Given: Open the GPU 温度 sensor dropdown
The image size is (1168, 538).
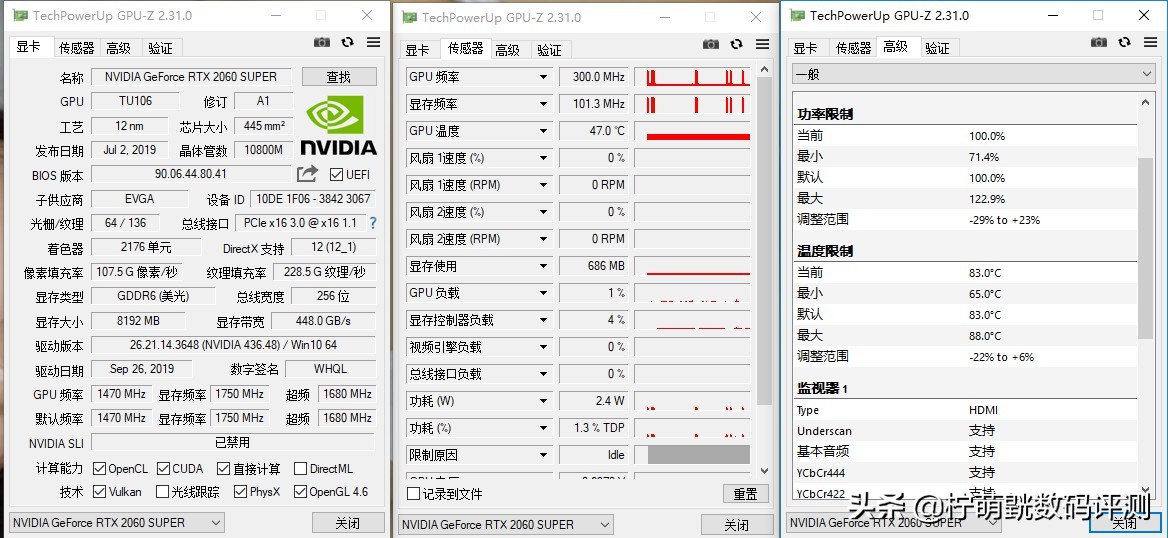Looking at the screenshot, I should tap(544, 131).
